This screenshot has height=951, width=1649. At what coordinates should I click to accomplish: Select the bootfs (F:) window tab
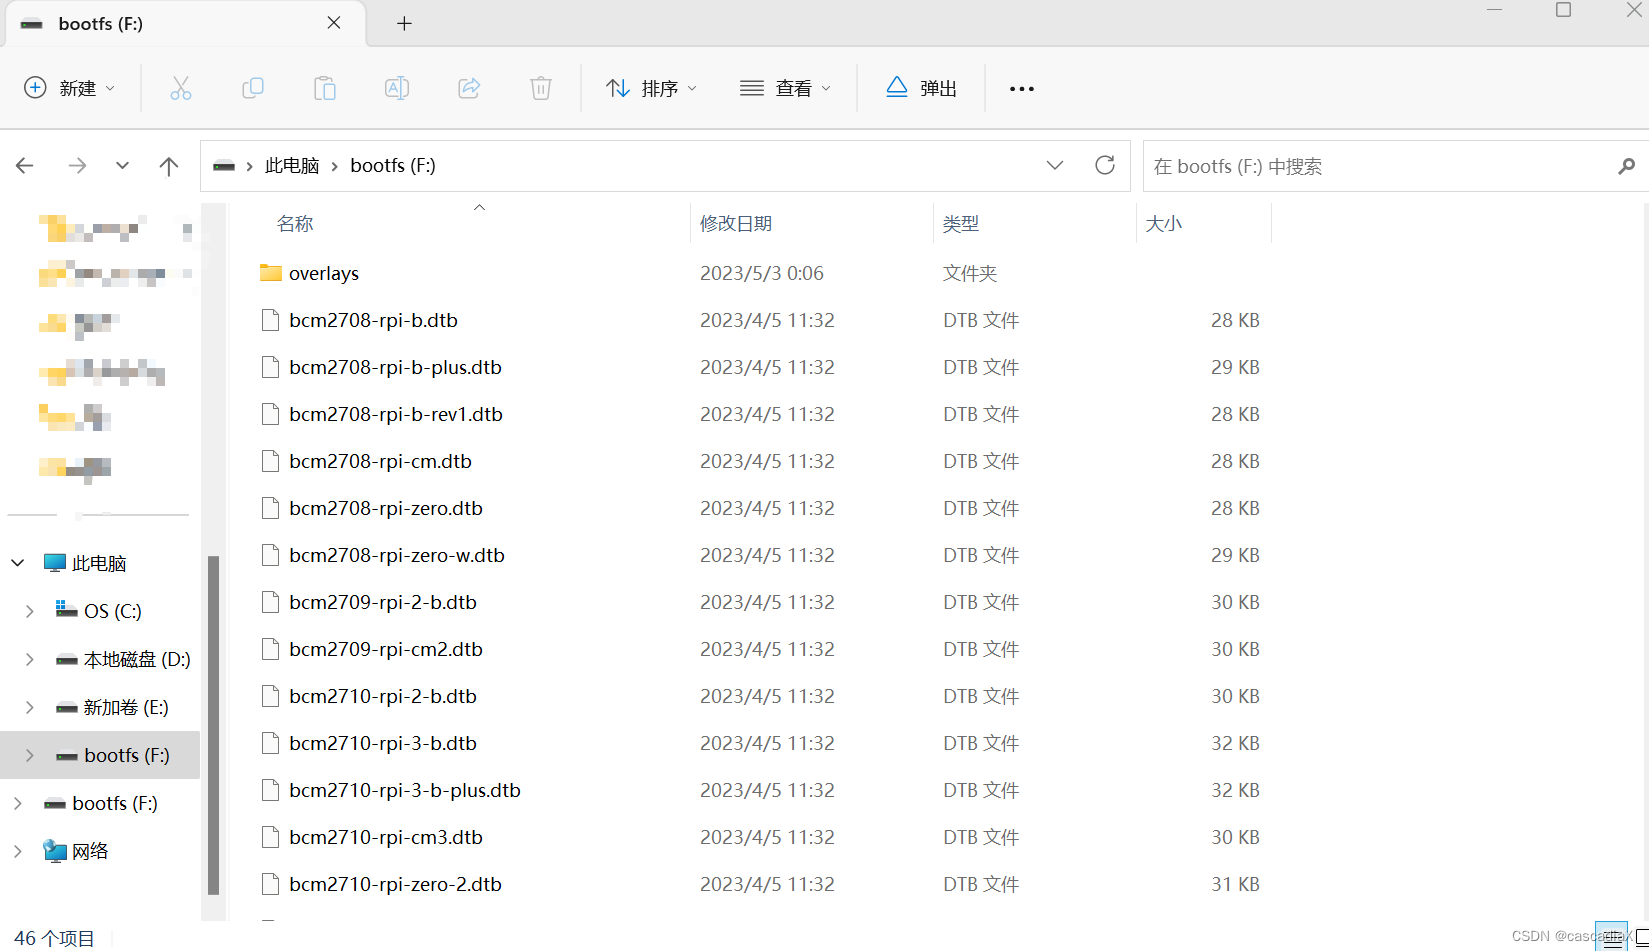[186, 24]
